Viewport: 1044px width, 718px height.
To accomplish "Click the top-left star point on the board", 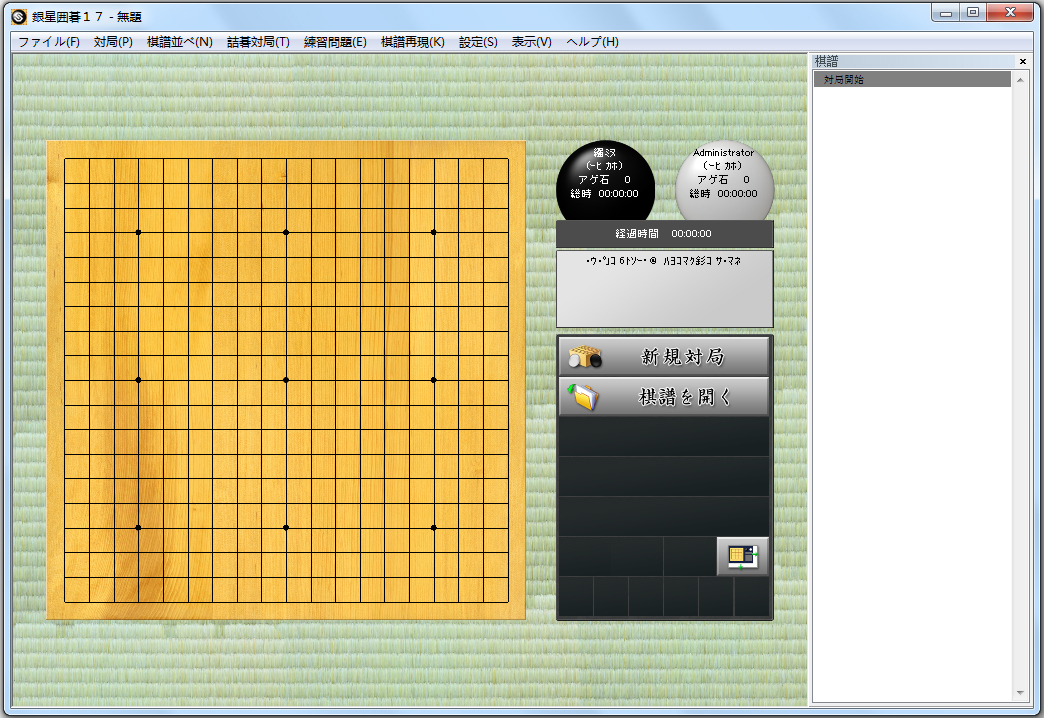I will tap(137, 231).
